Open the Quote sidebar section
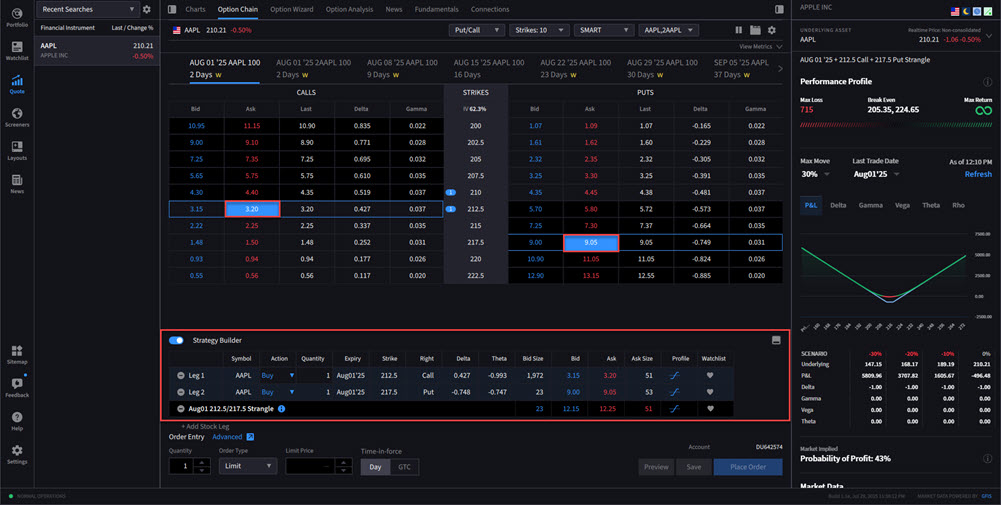 pos(17,84)
